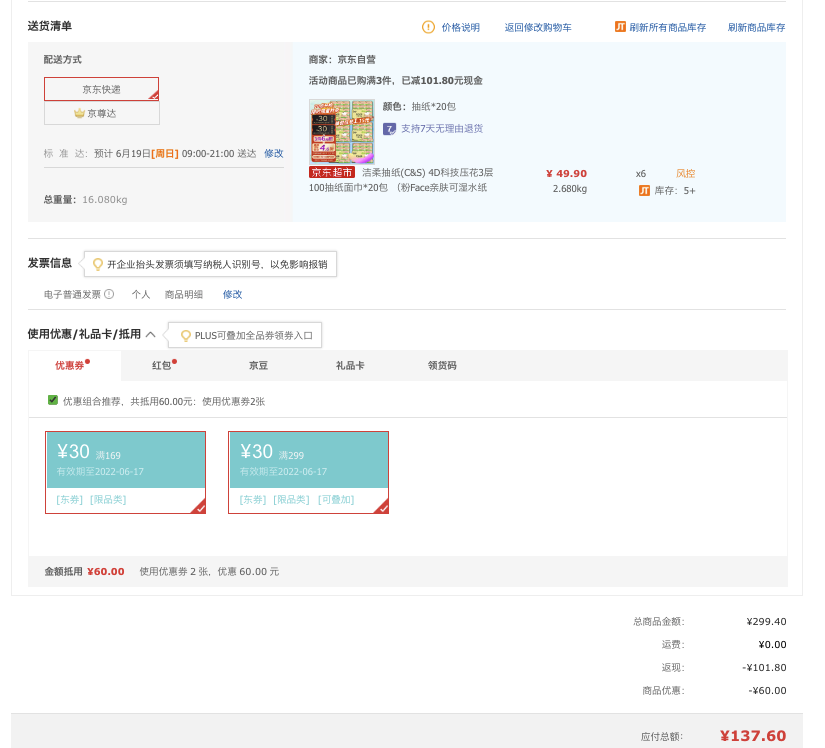Click the crown icon on 京尊达 option

[x=79, y=113]
